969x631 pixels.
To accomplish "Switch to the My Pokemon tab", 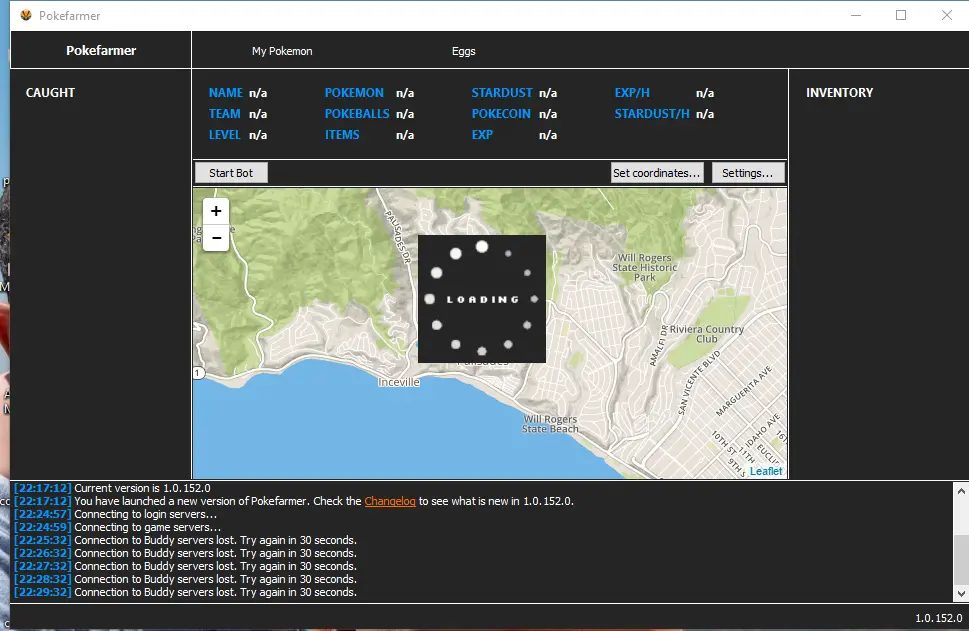I will pos(282,51).
